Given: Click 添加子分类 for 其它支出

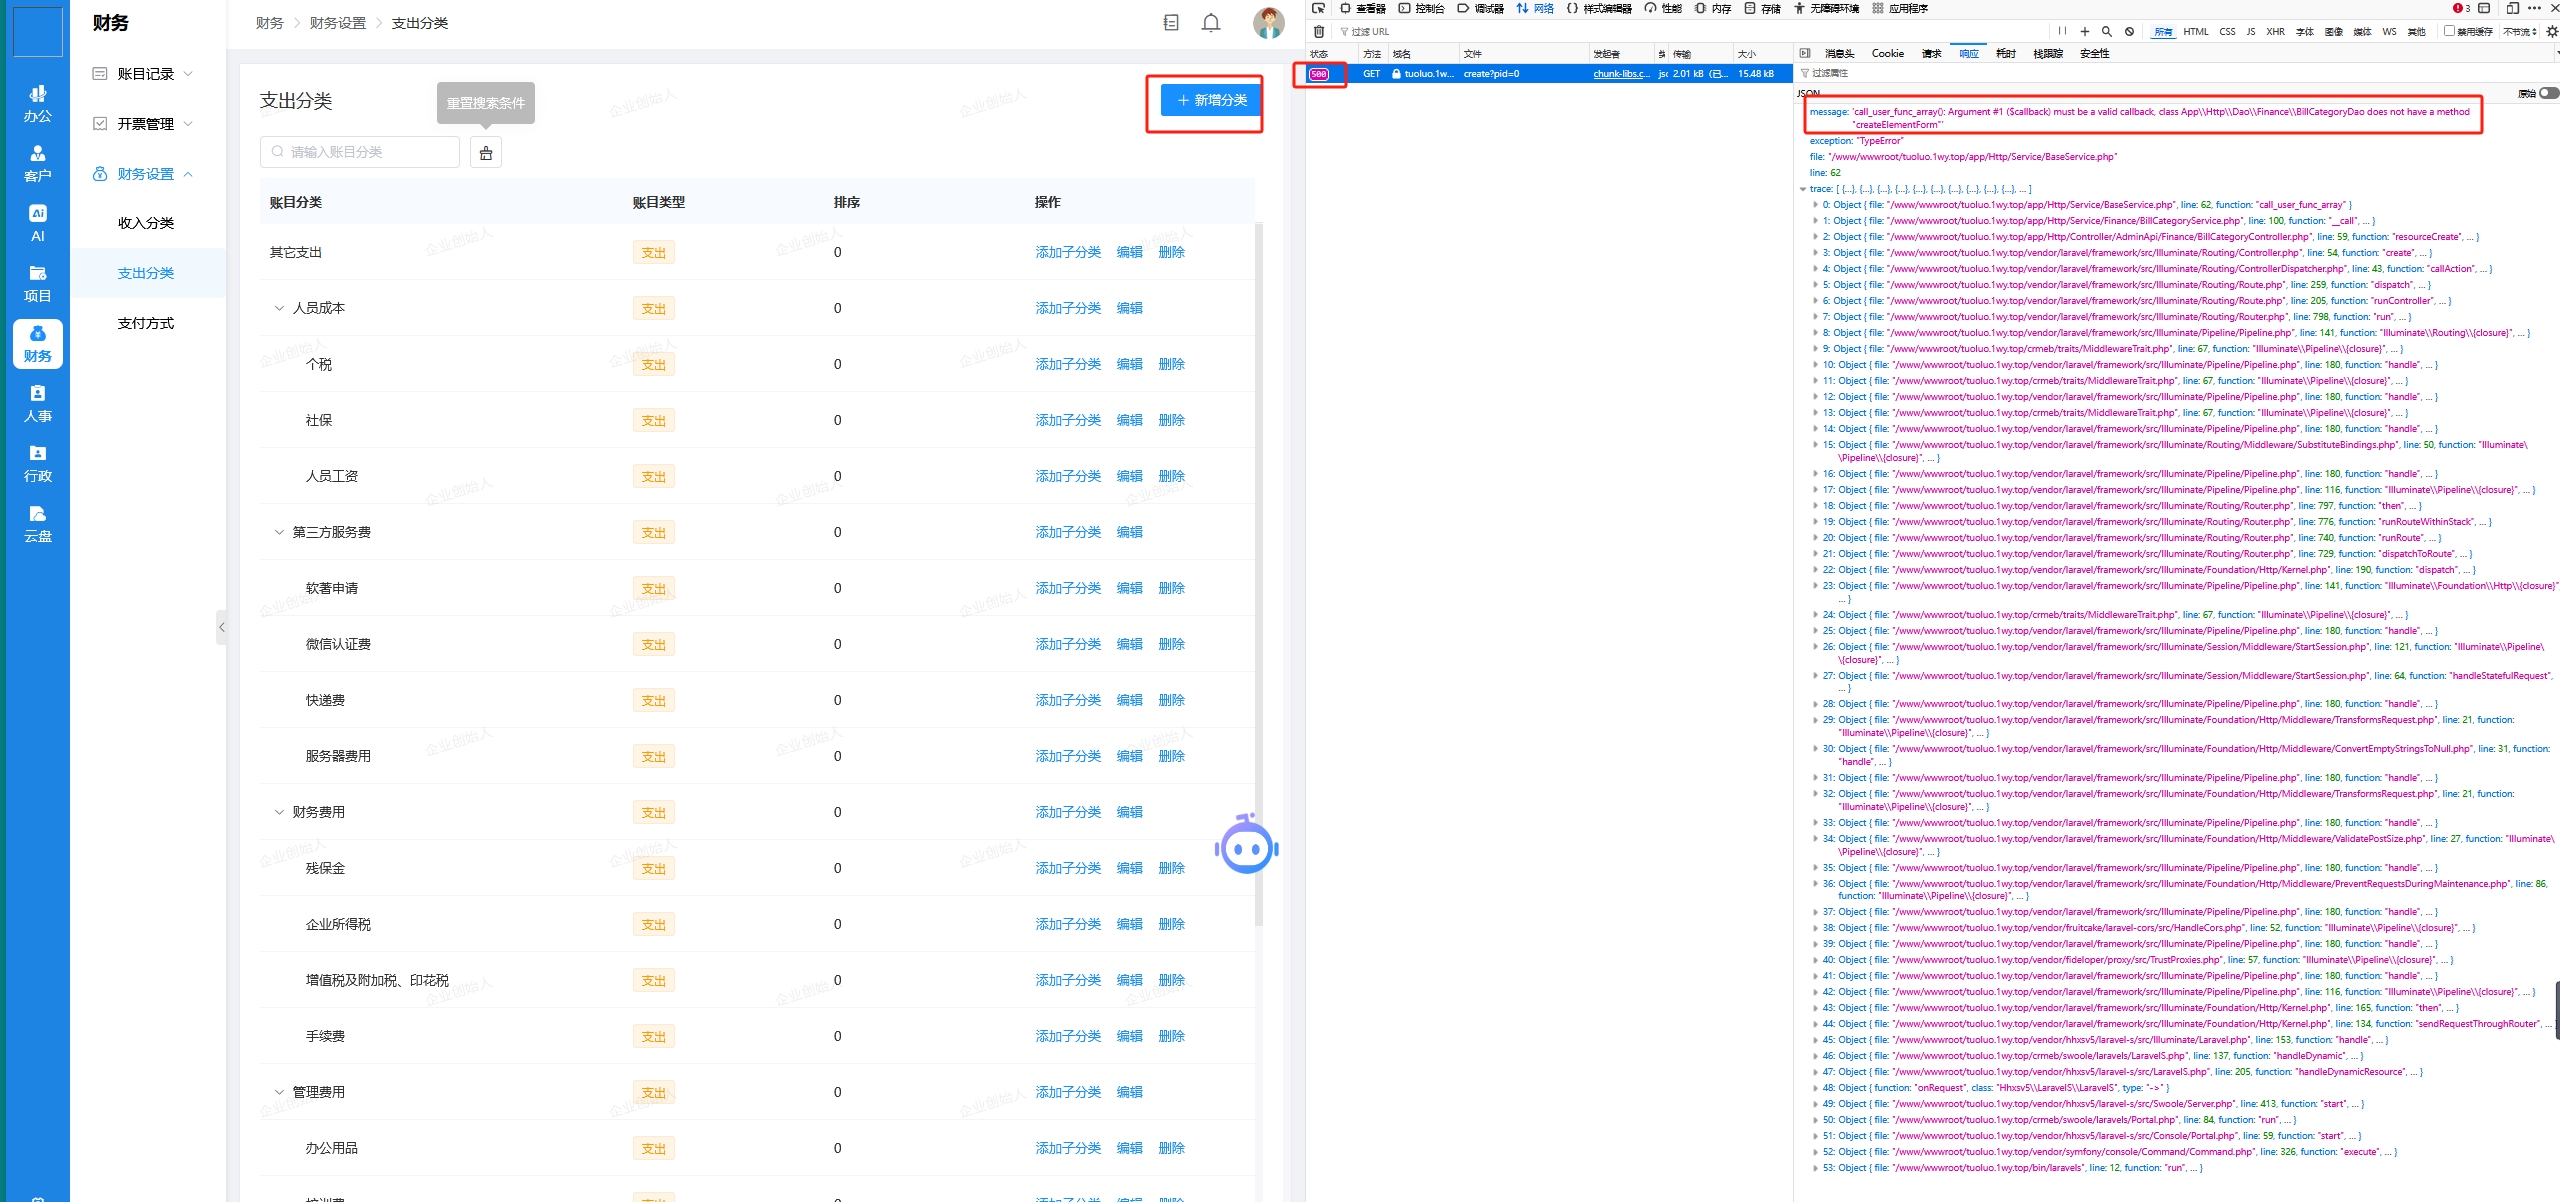Looking at the screenshot, I should 1068,252.
